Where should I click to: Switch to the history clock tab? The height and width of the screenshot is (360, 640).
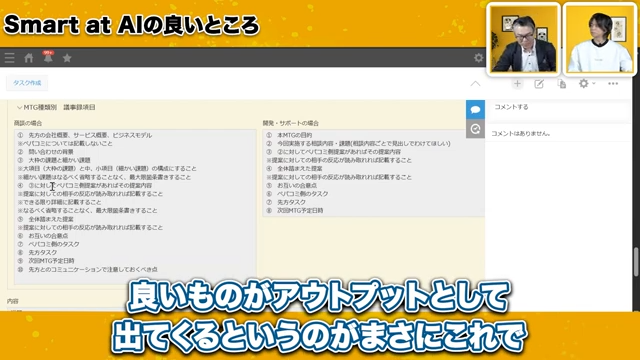(x=475, y=129)
